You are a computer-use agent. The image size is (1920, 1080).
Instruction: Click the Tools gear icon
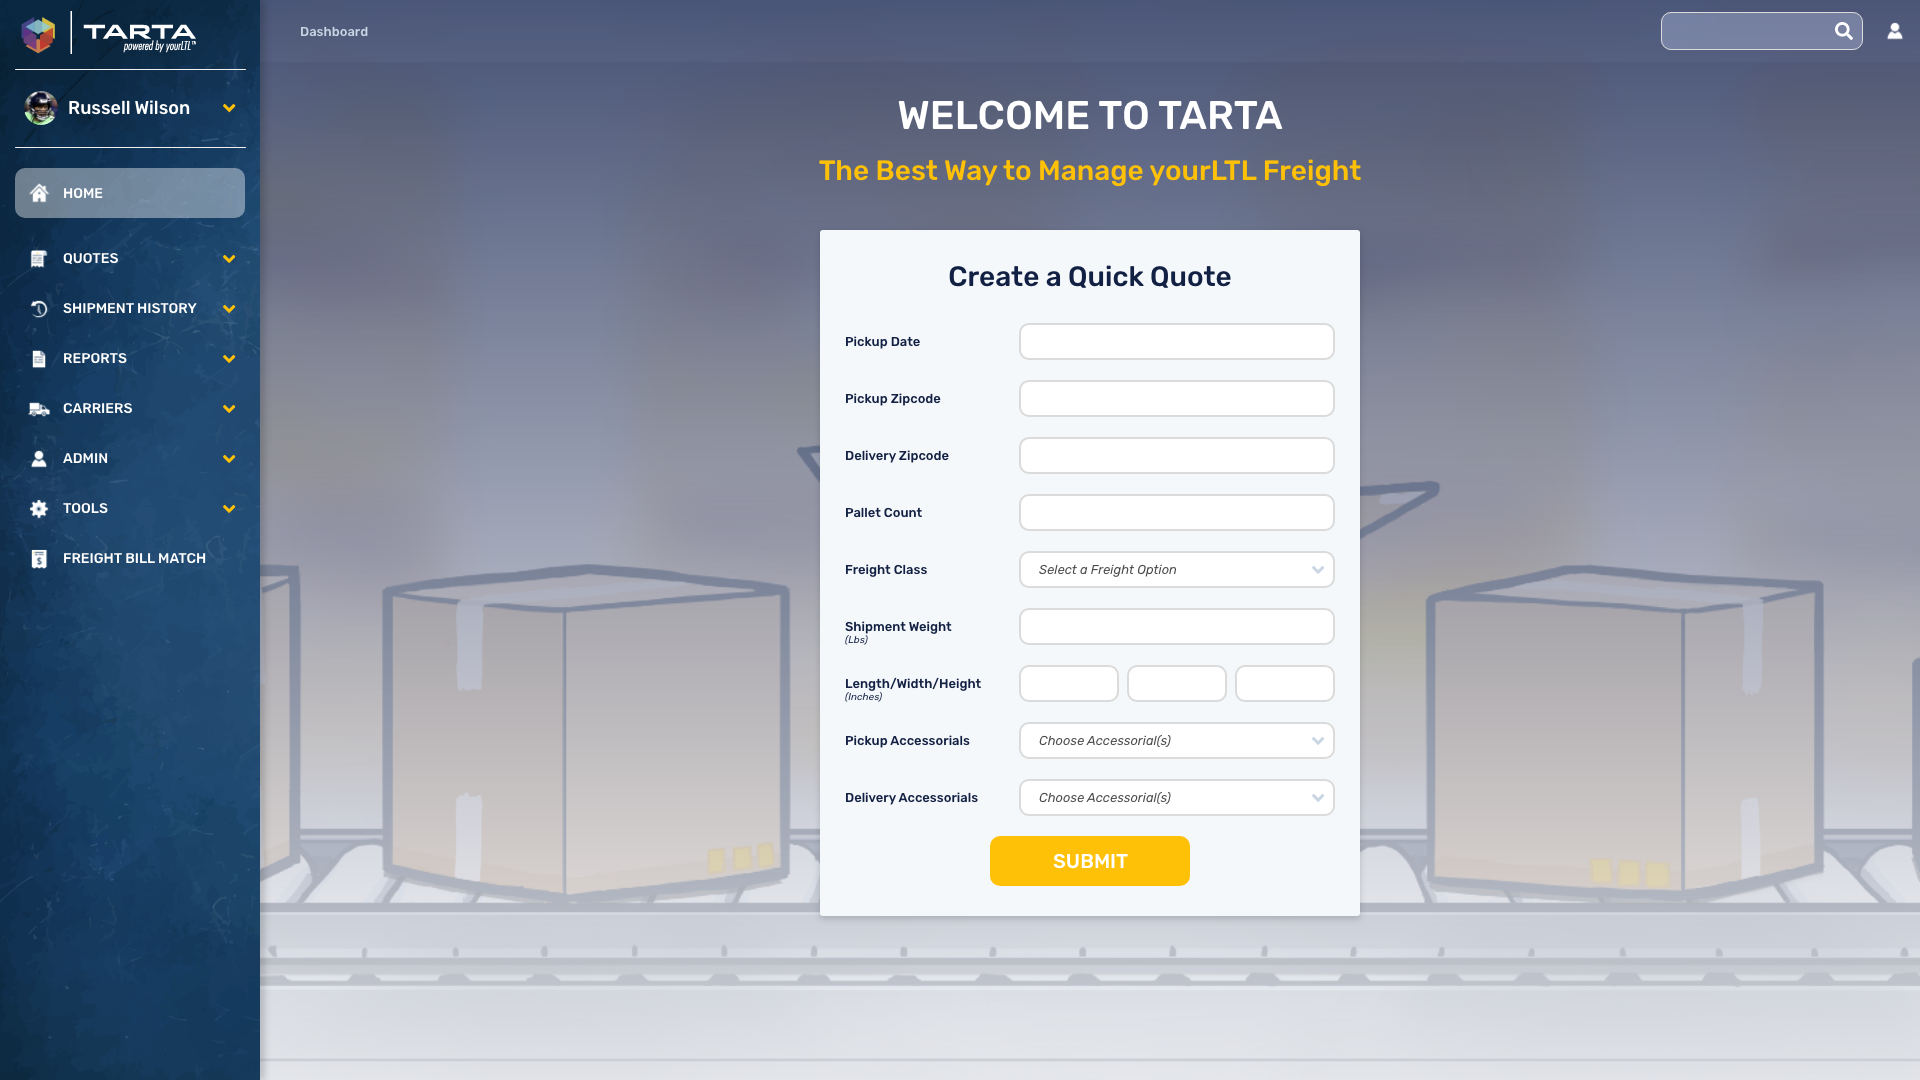click(39, 509)
